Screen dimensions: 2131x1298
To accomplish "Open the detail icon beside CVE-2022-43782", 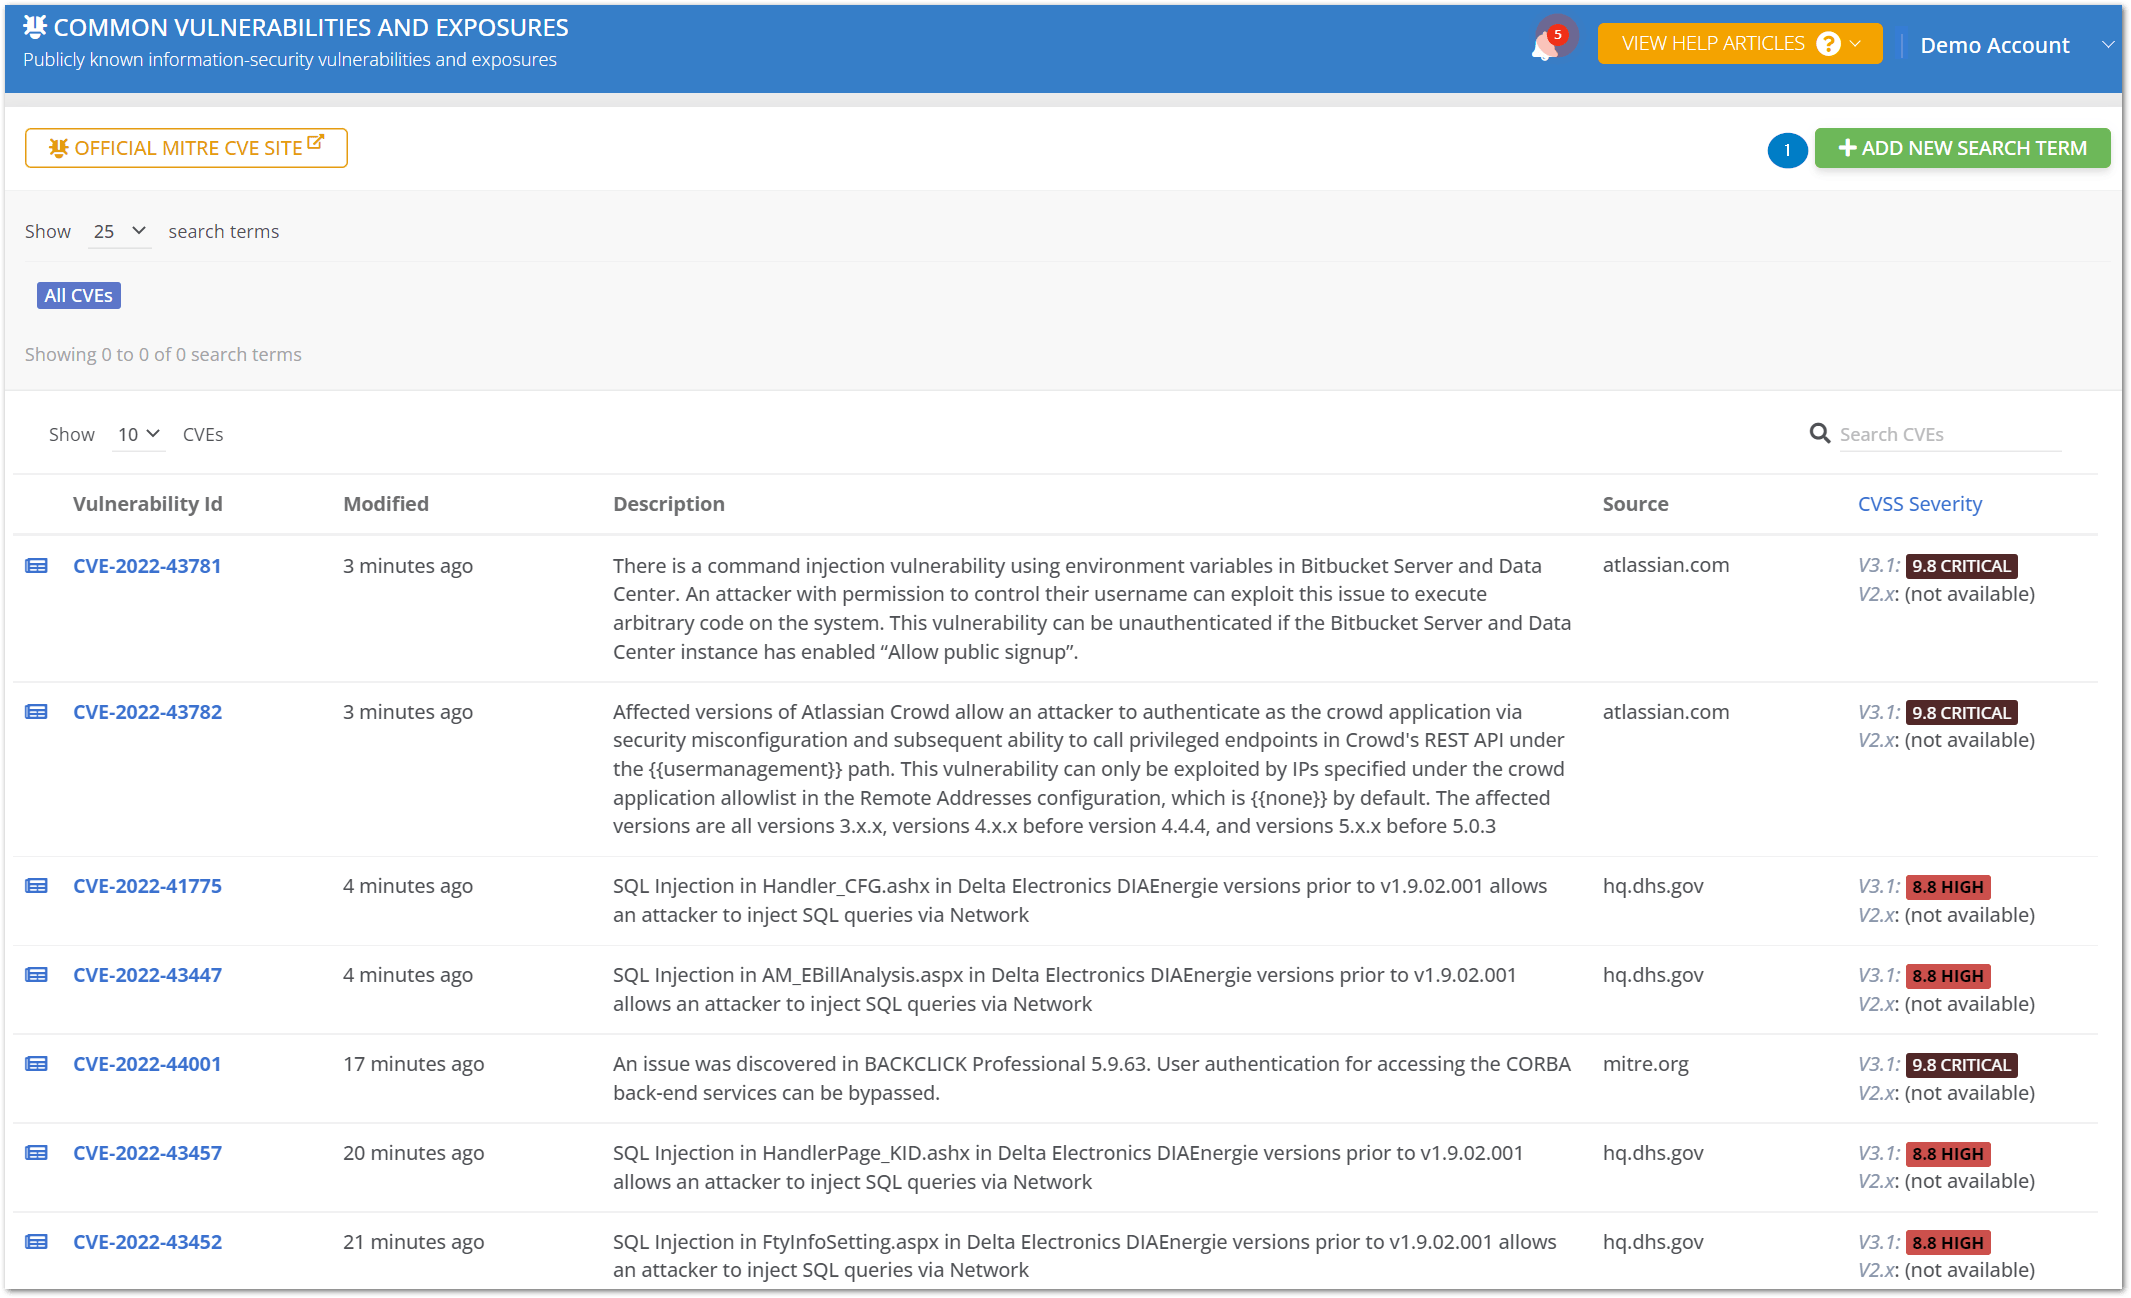I will (x=36, y=711).
